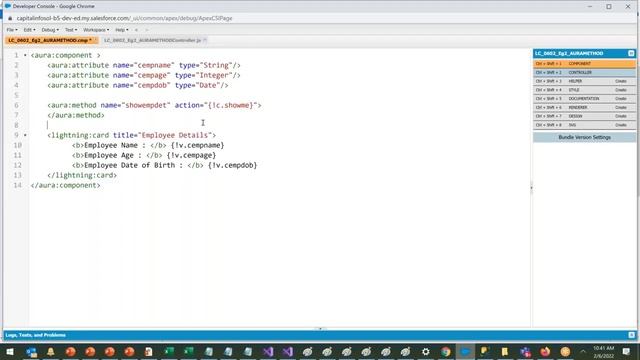The image size is (640, 360).
Task: Click line number 6 in the gutter
Action: (16, 105)
